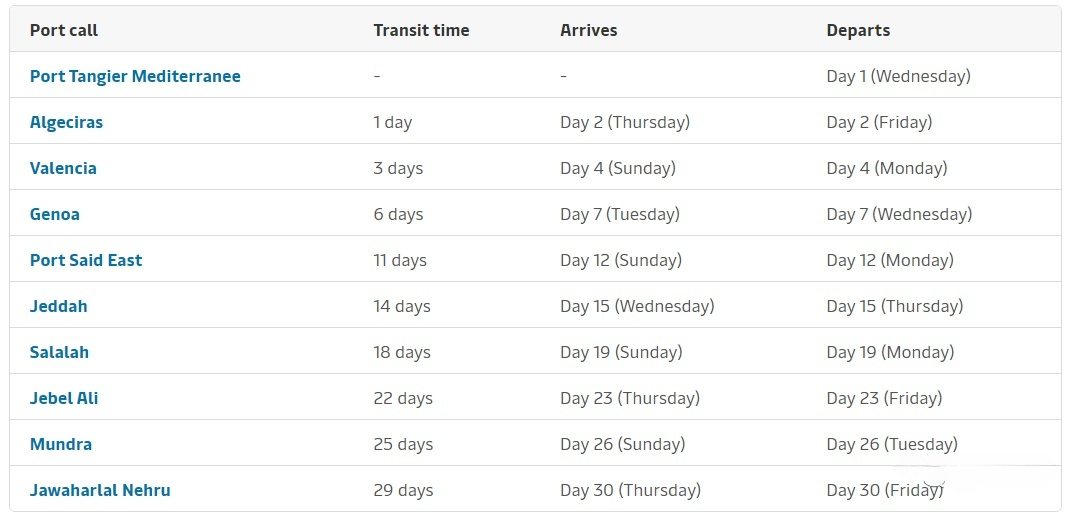Select the Day 1 (Wednesday) departure cell
1066x519 pixels.
pos(899,76)
